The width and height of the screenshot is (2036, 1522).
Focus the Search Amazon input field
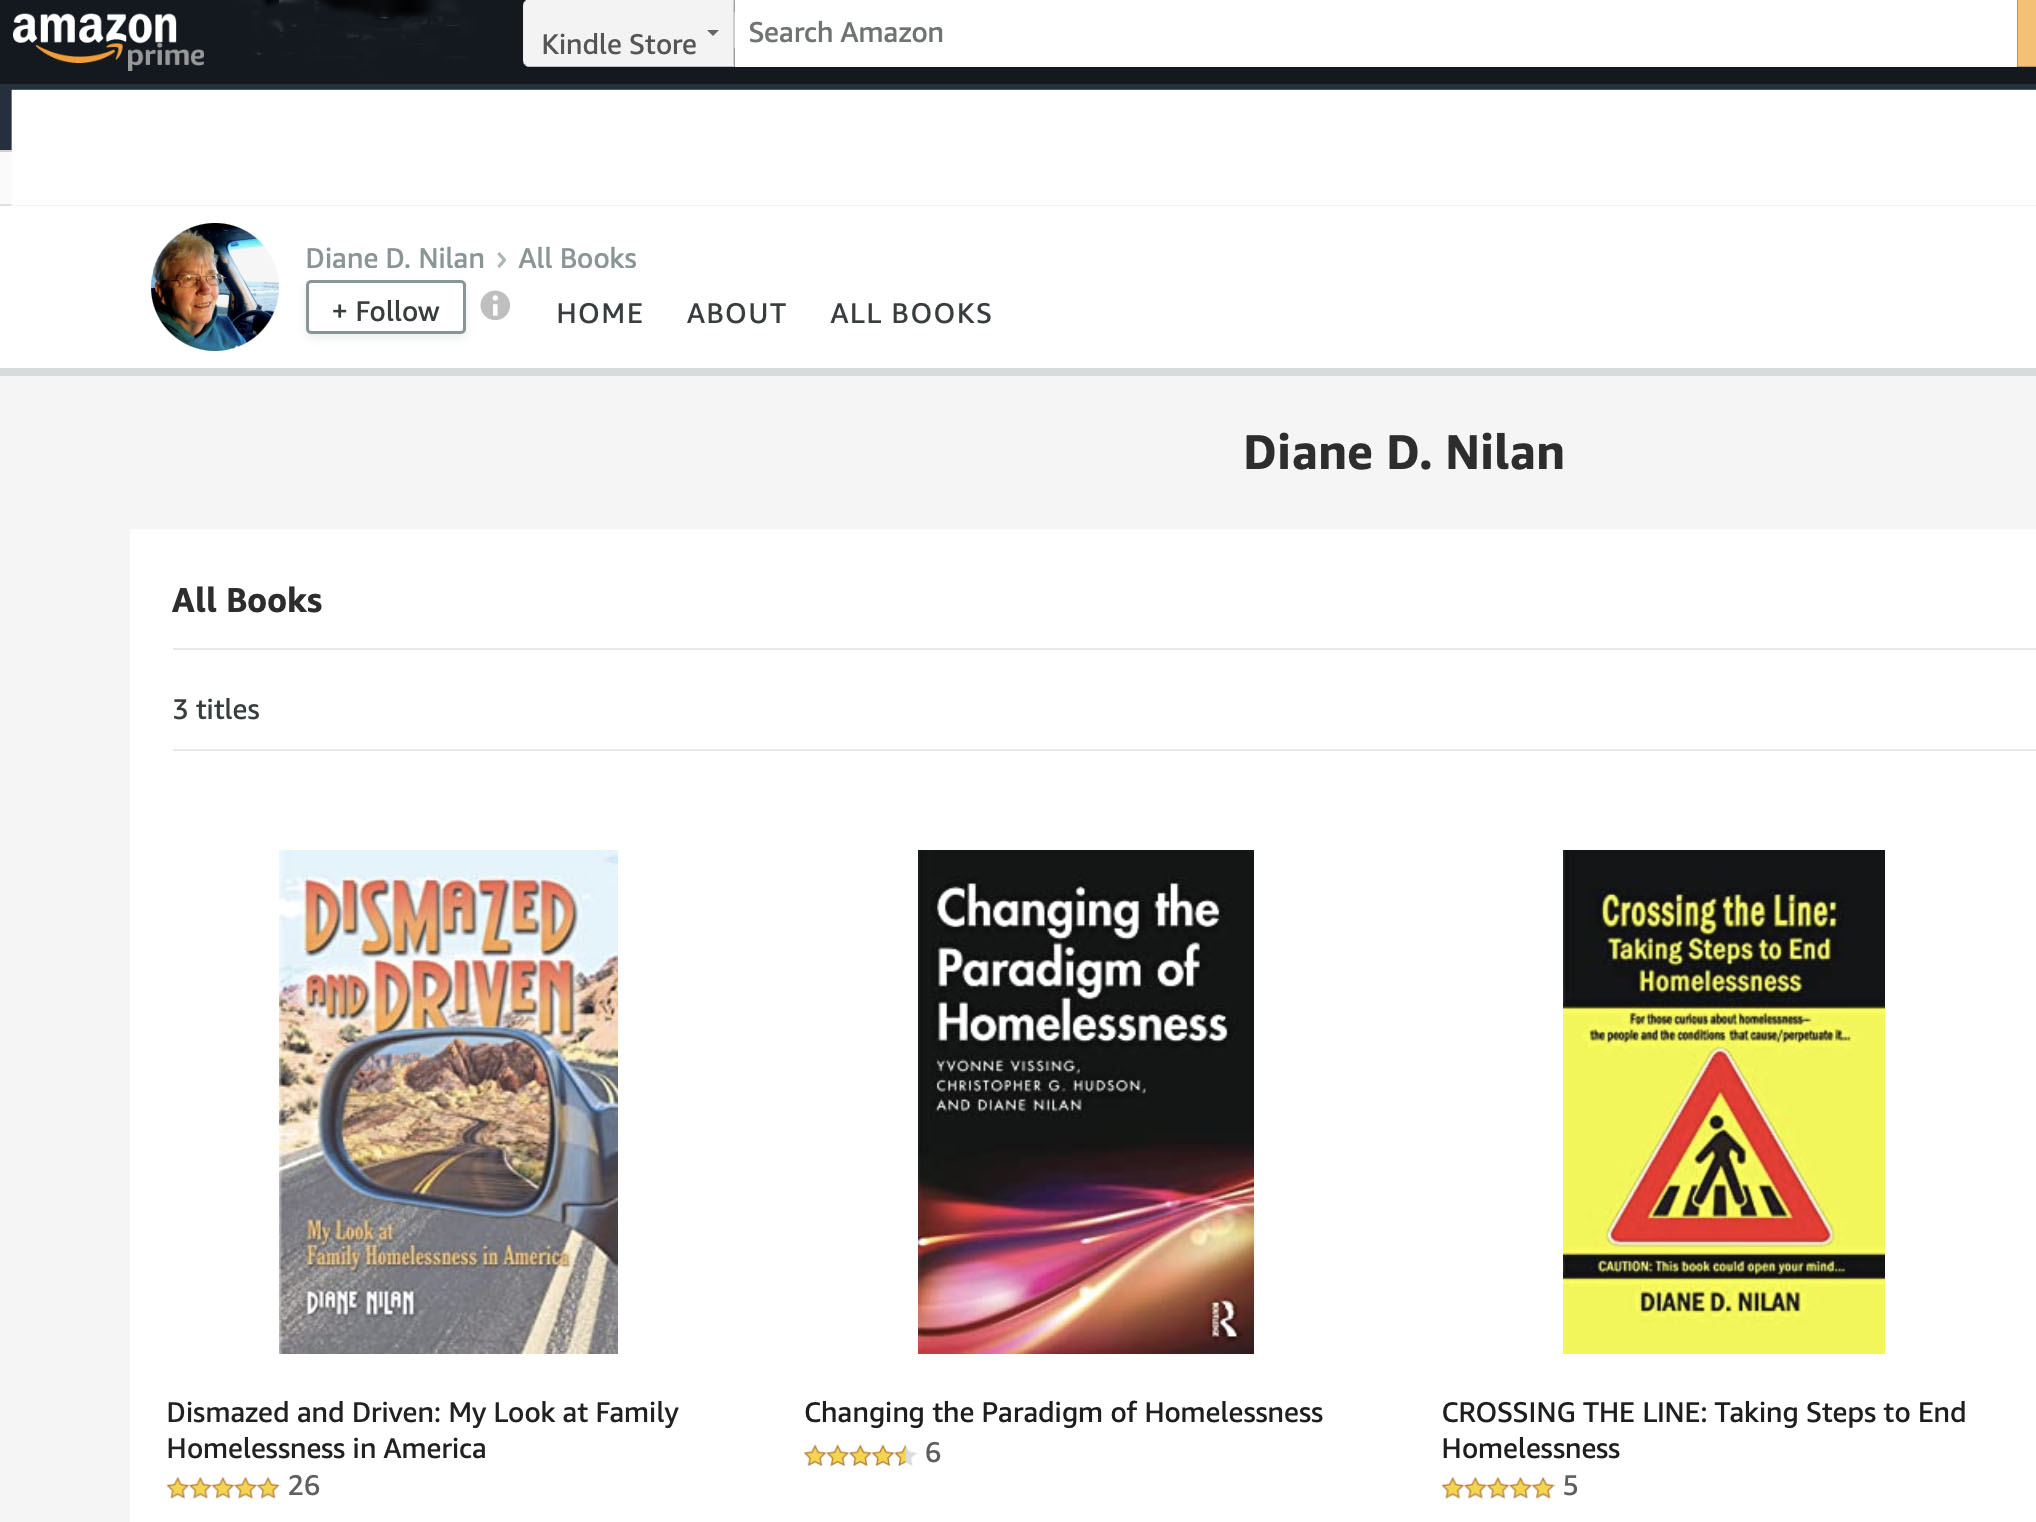(1375, 33)
